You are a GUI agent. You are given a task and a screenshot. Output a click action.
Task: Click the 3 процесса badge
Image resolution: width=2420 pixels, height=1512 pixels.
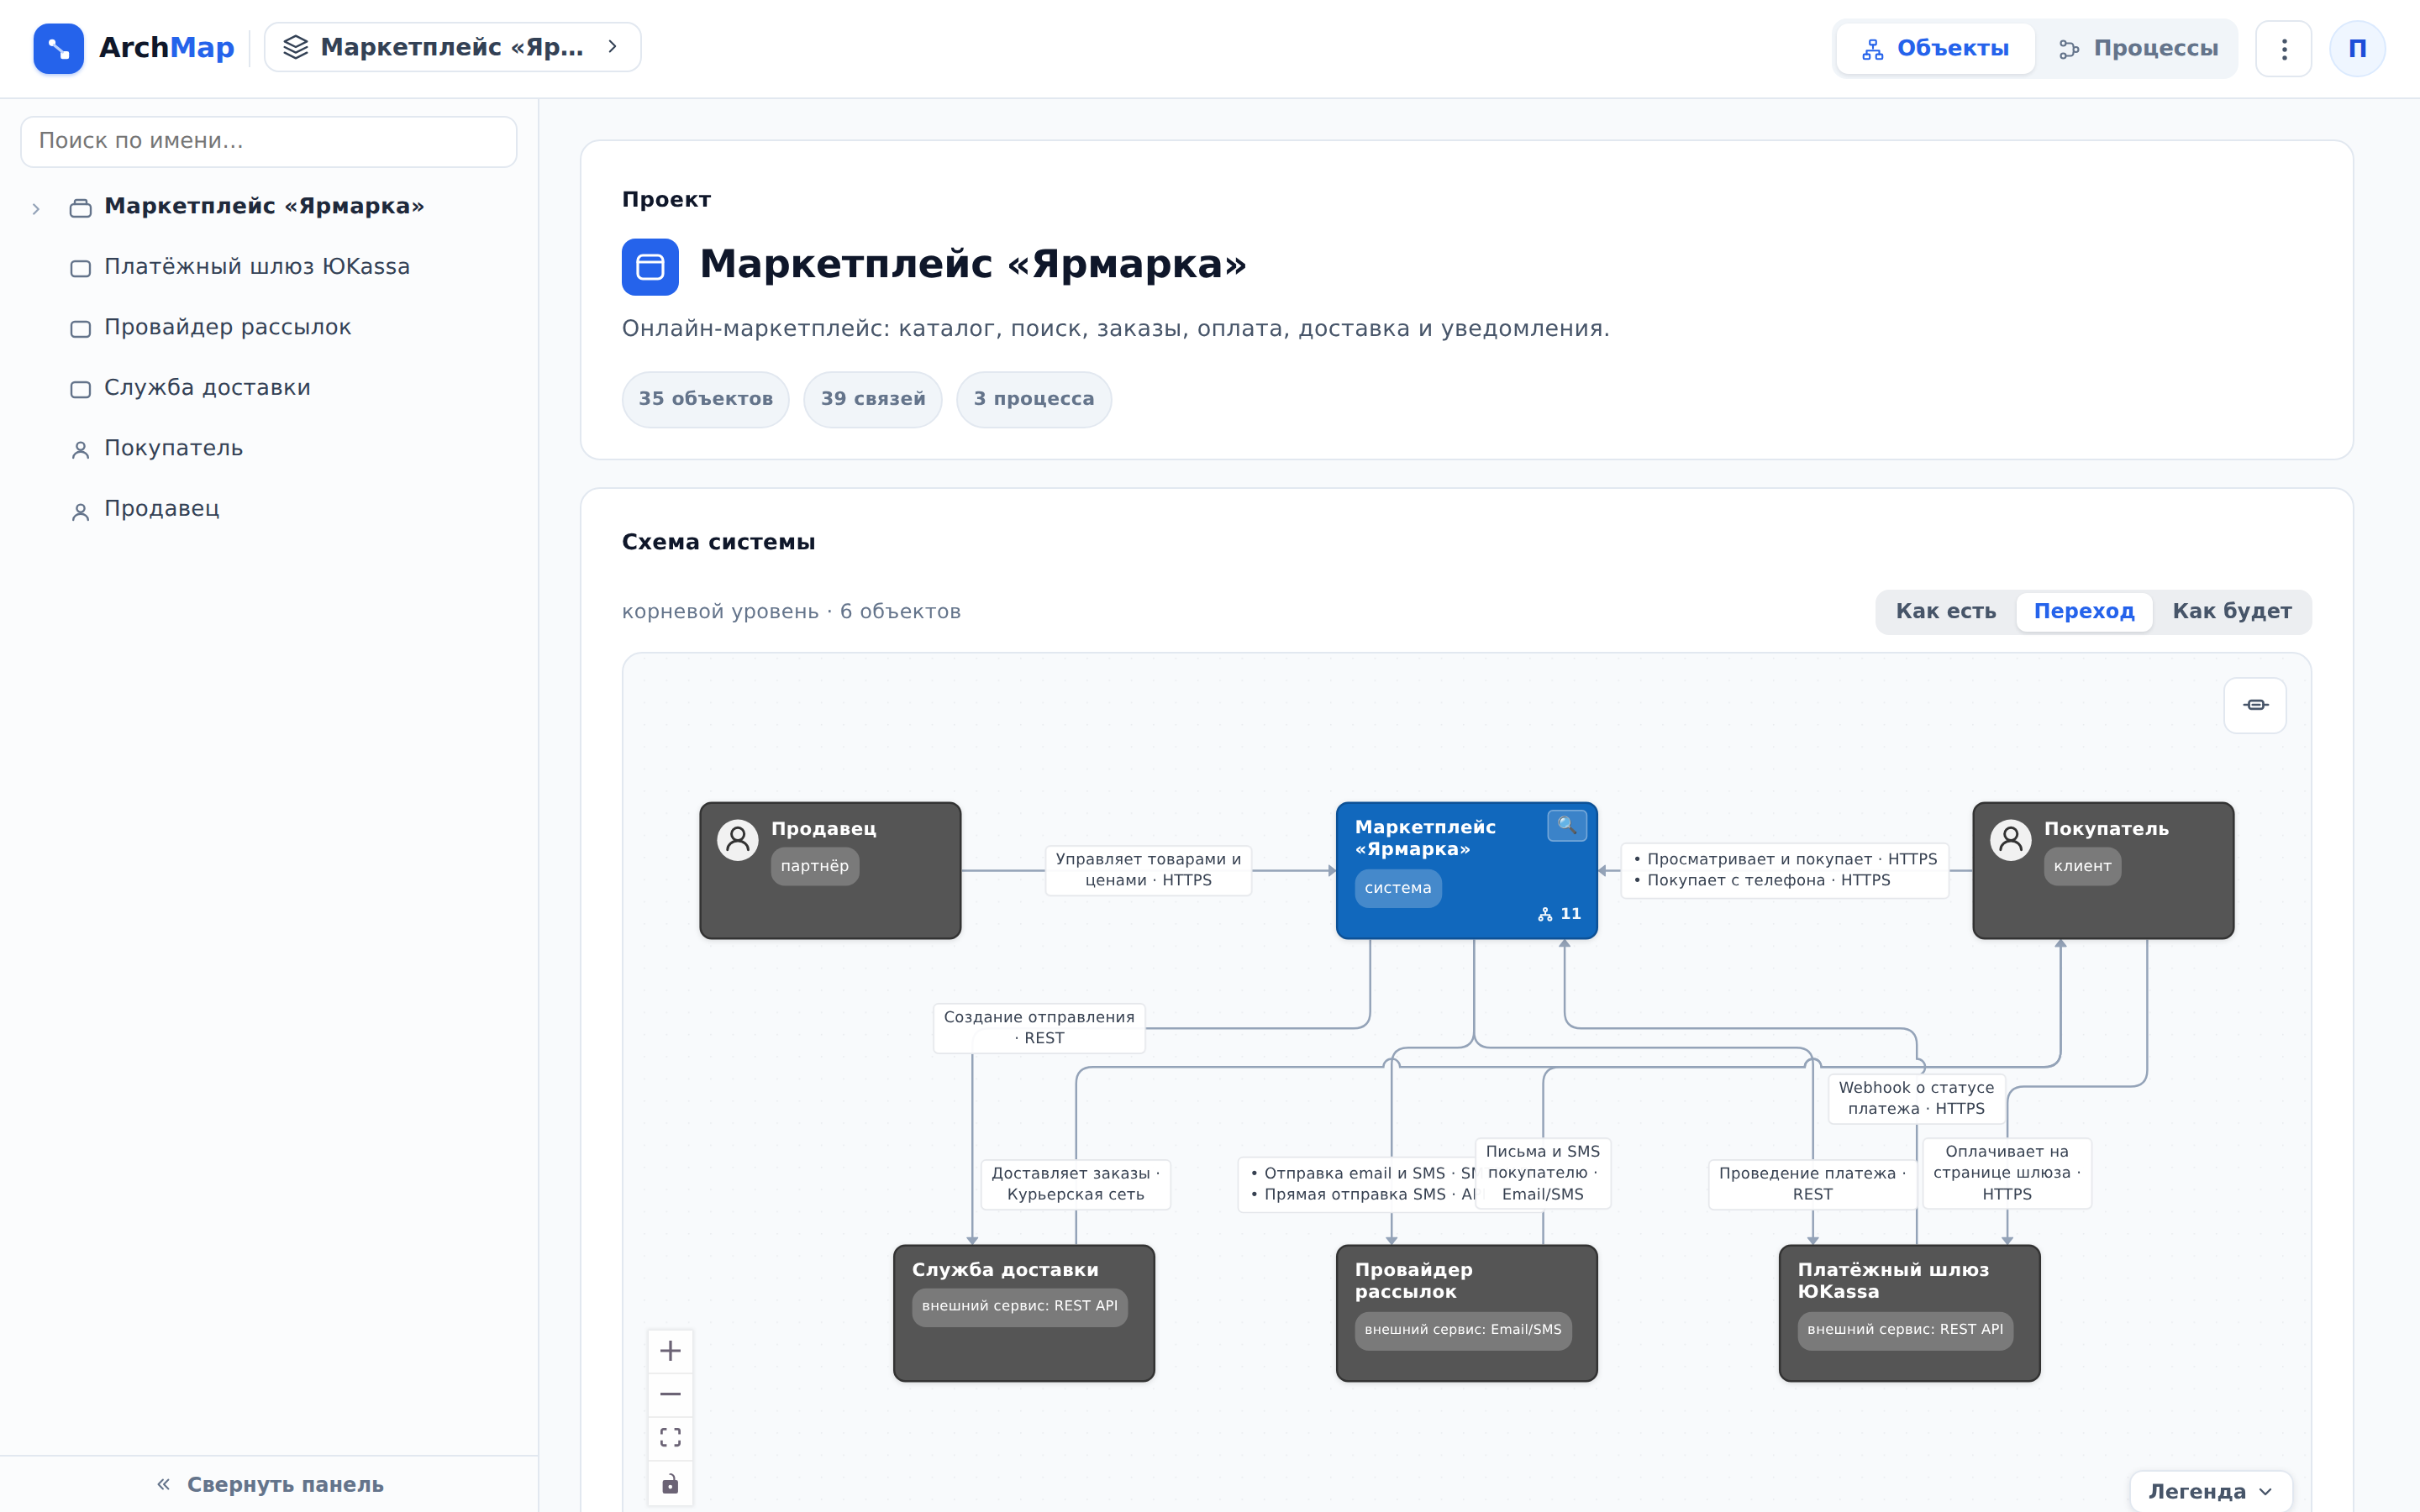1033,399
